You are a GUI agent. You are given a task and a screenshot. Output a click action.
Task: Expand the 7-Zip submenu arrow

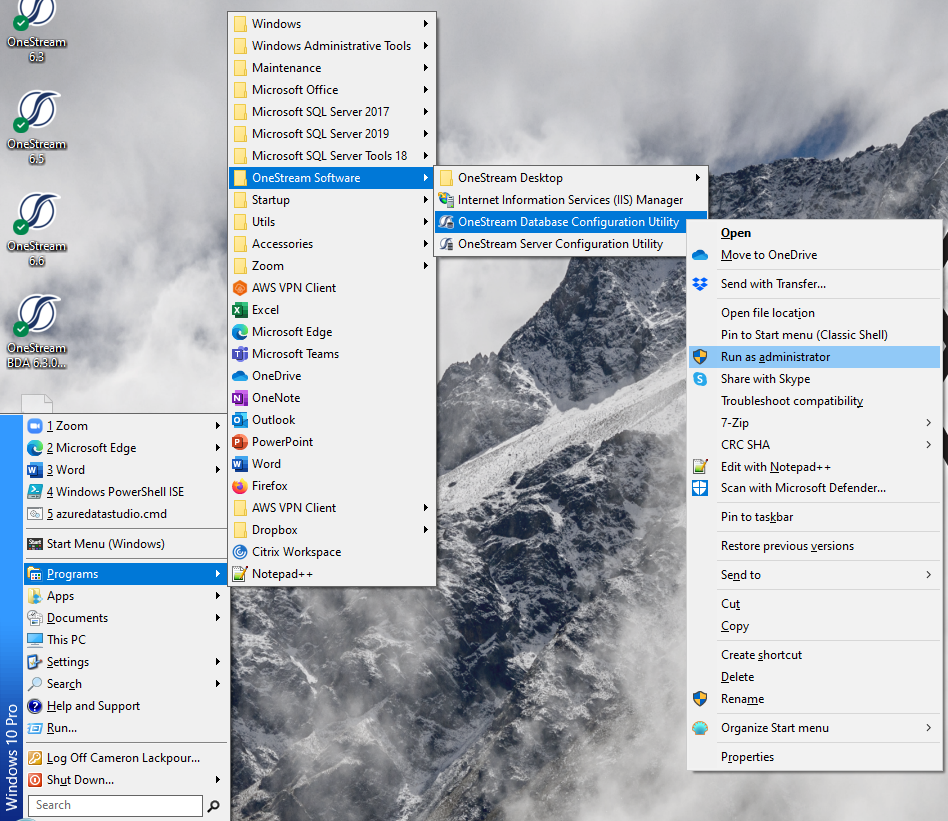point(929,423)
